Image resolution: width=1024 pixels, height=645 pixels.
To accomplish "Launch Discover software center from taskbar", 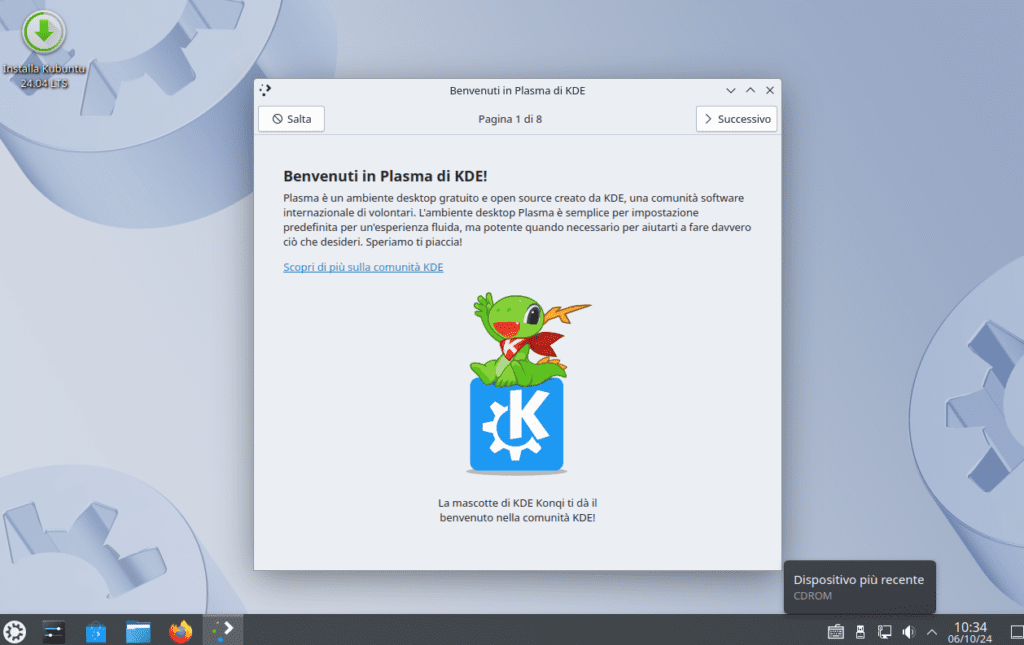I will (96, 631).
